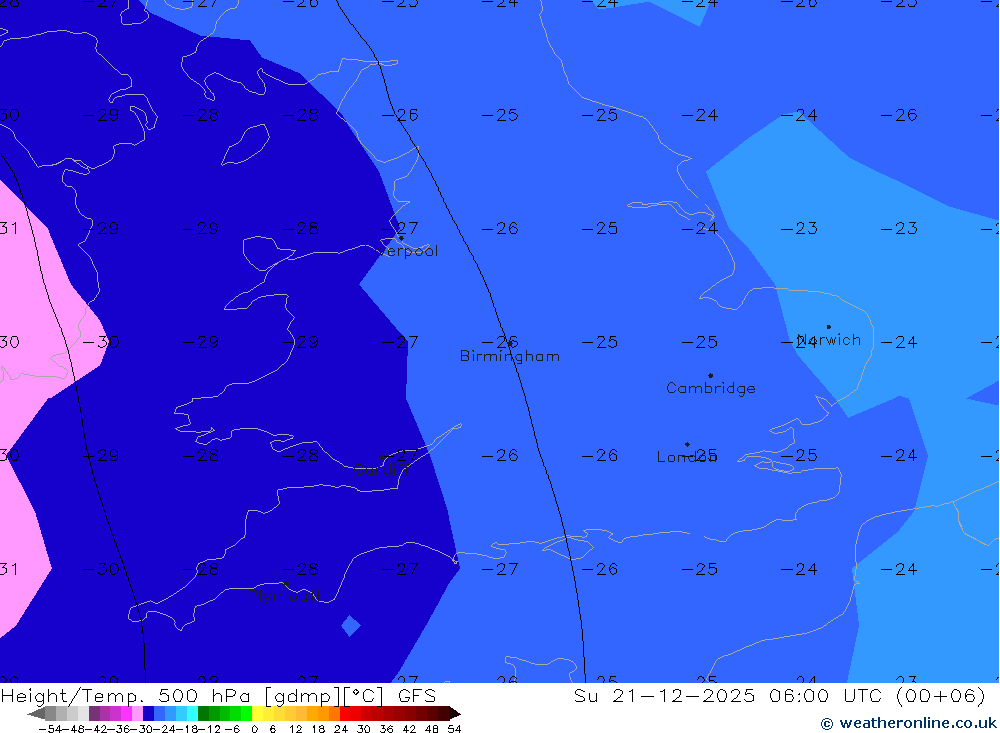Click the small light-blue diamond below Plymouth
Screen dimensions: 1000x733
pyautogui.click(x=351, y=626)
